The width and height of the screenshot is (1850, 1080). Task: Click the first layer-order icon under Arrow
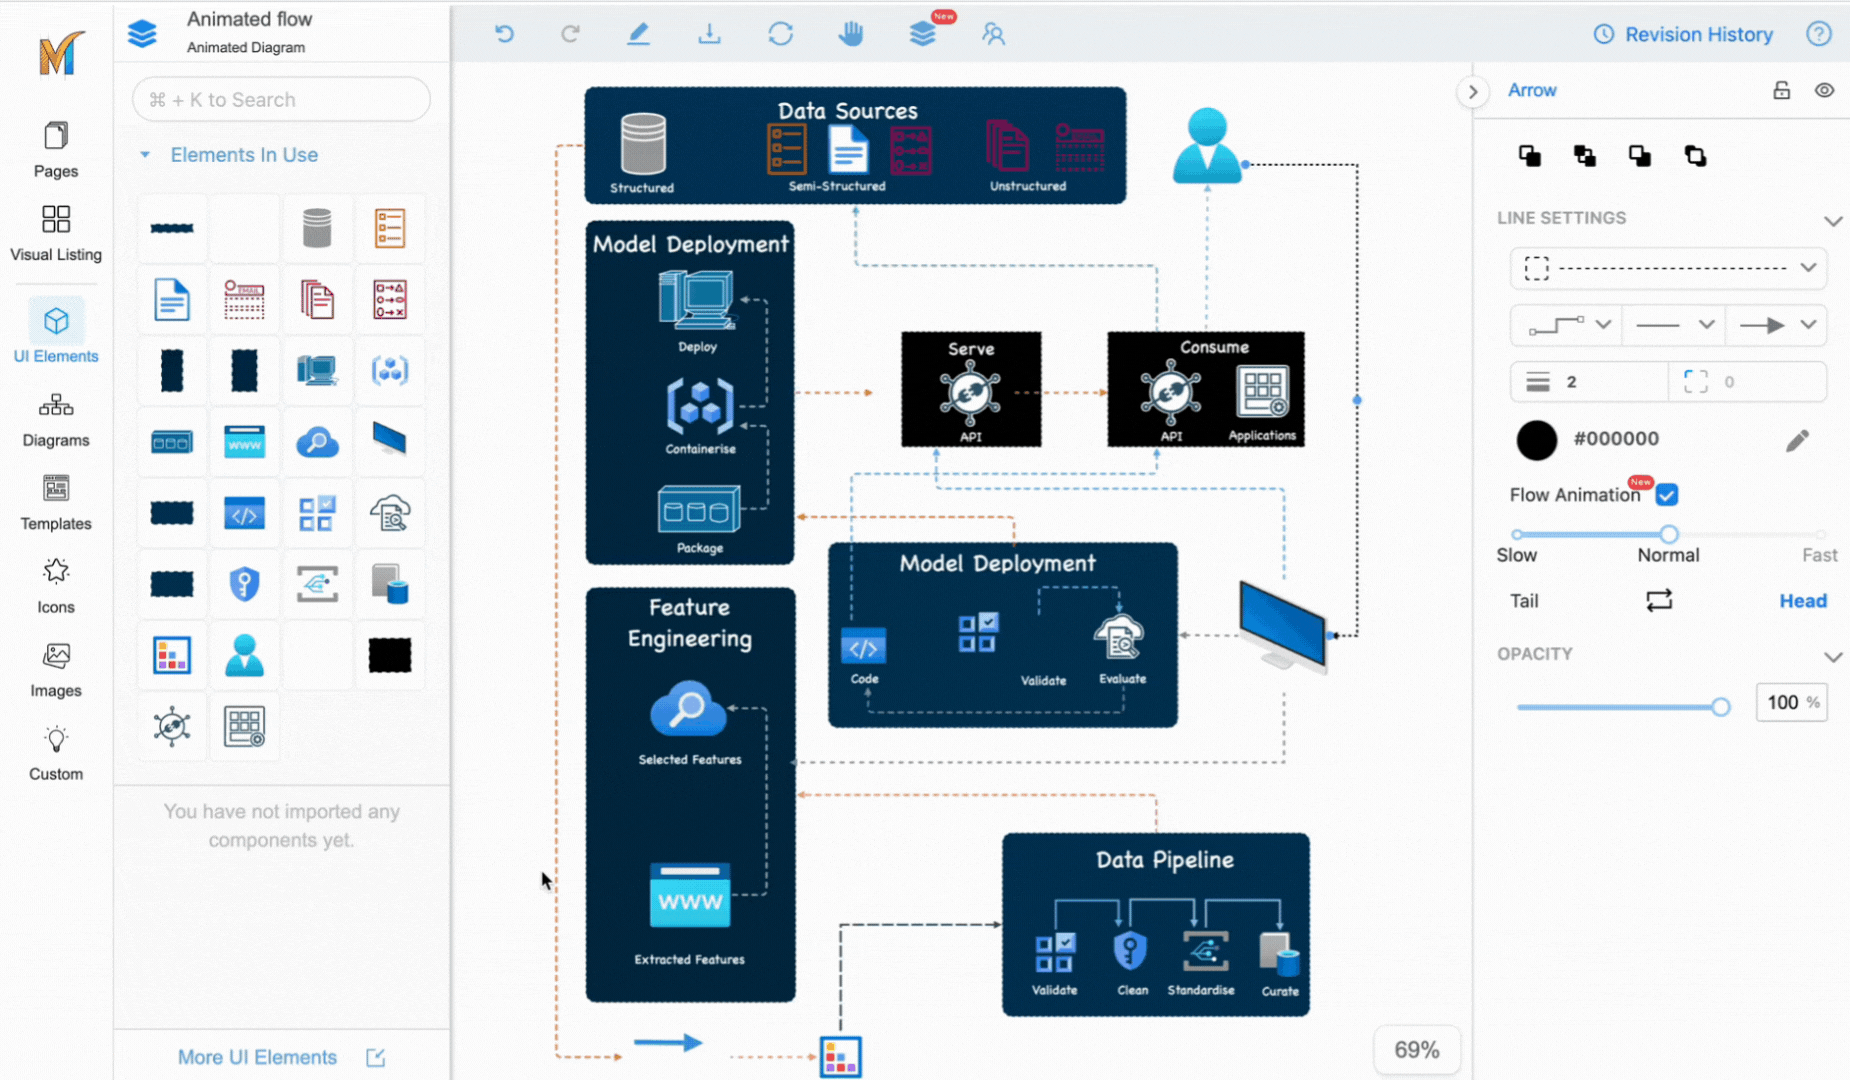[x=1529, y=155]
